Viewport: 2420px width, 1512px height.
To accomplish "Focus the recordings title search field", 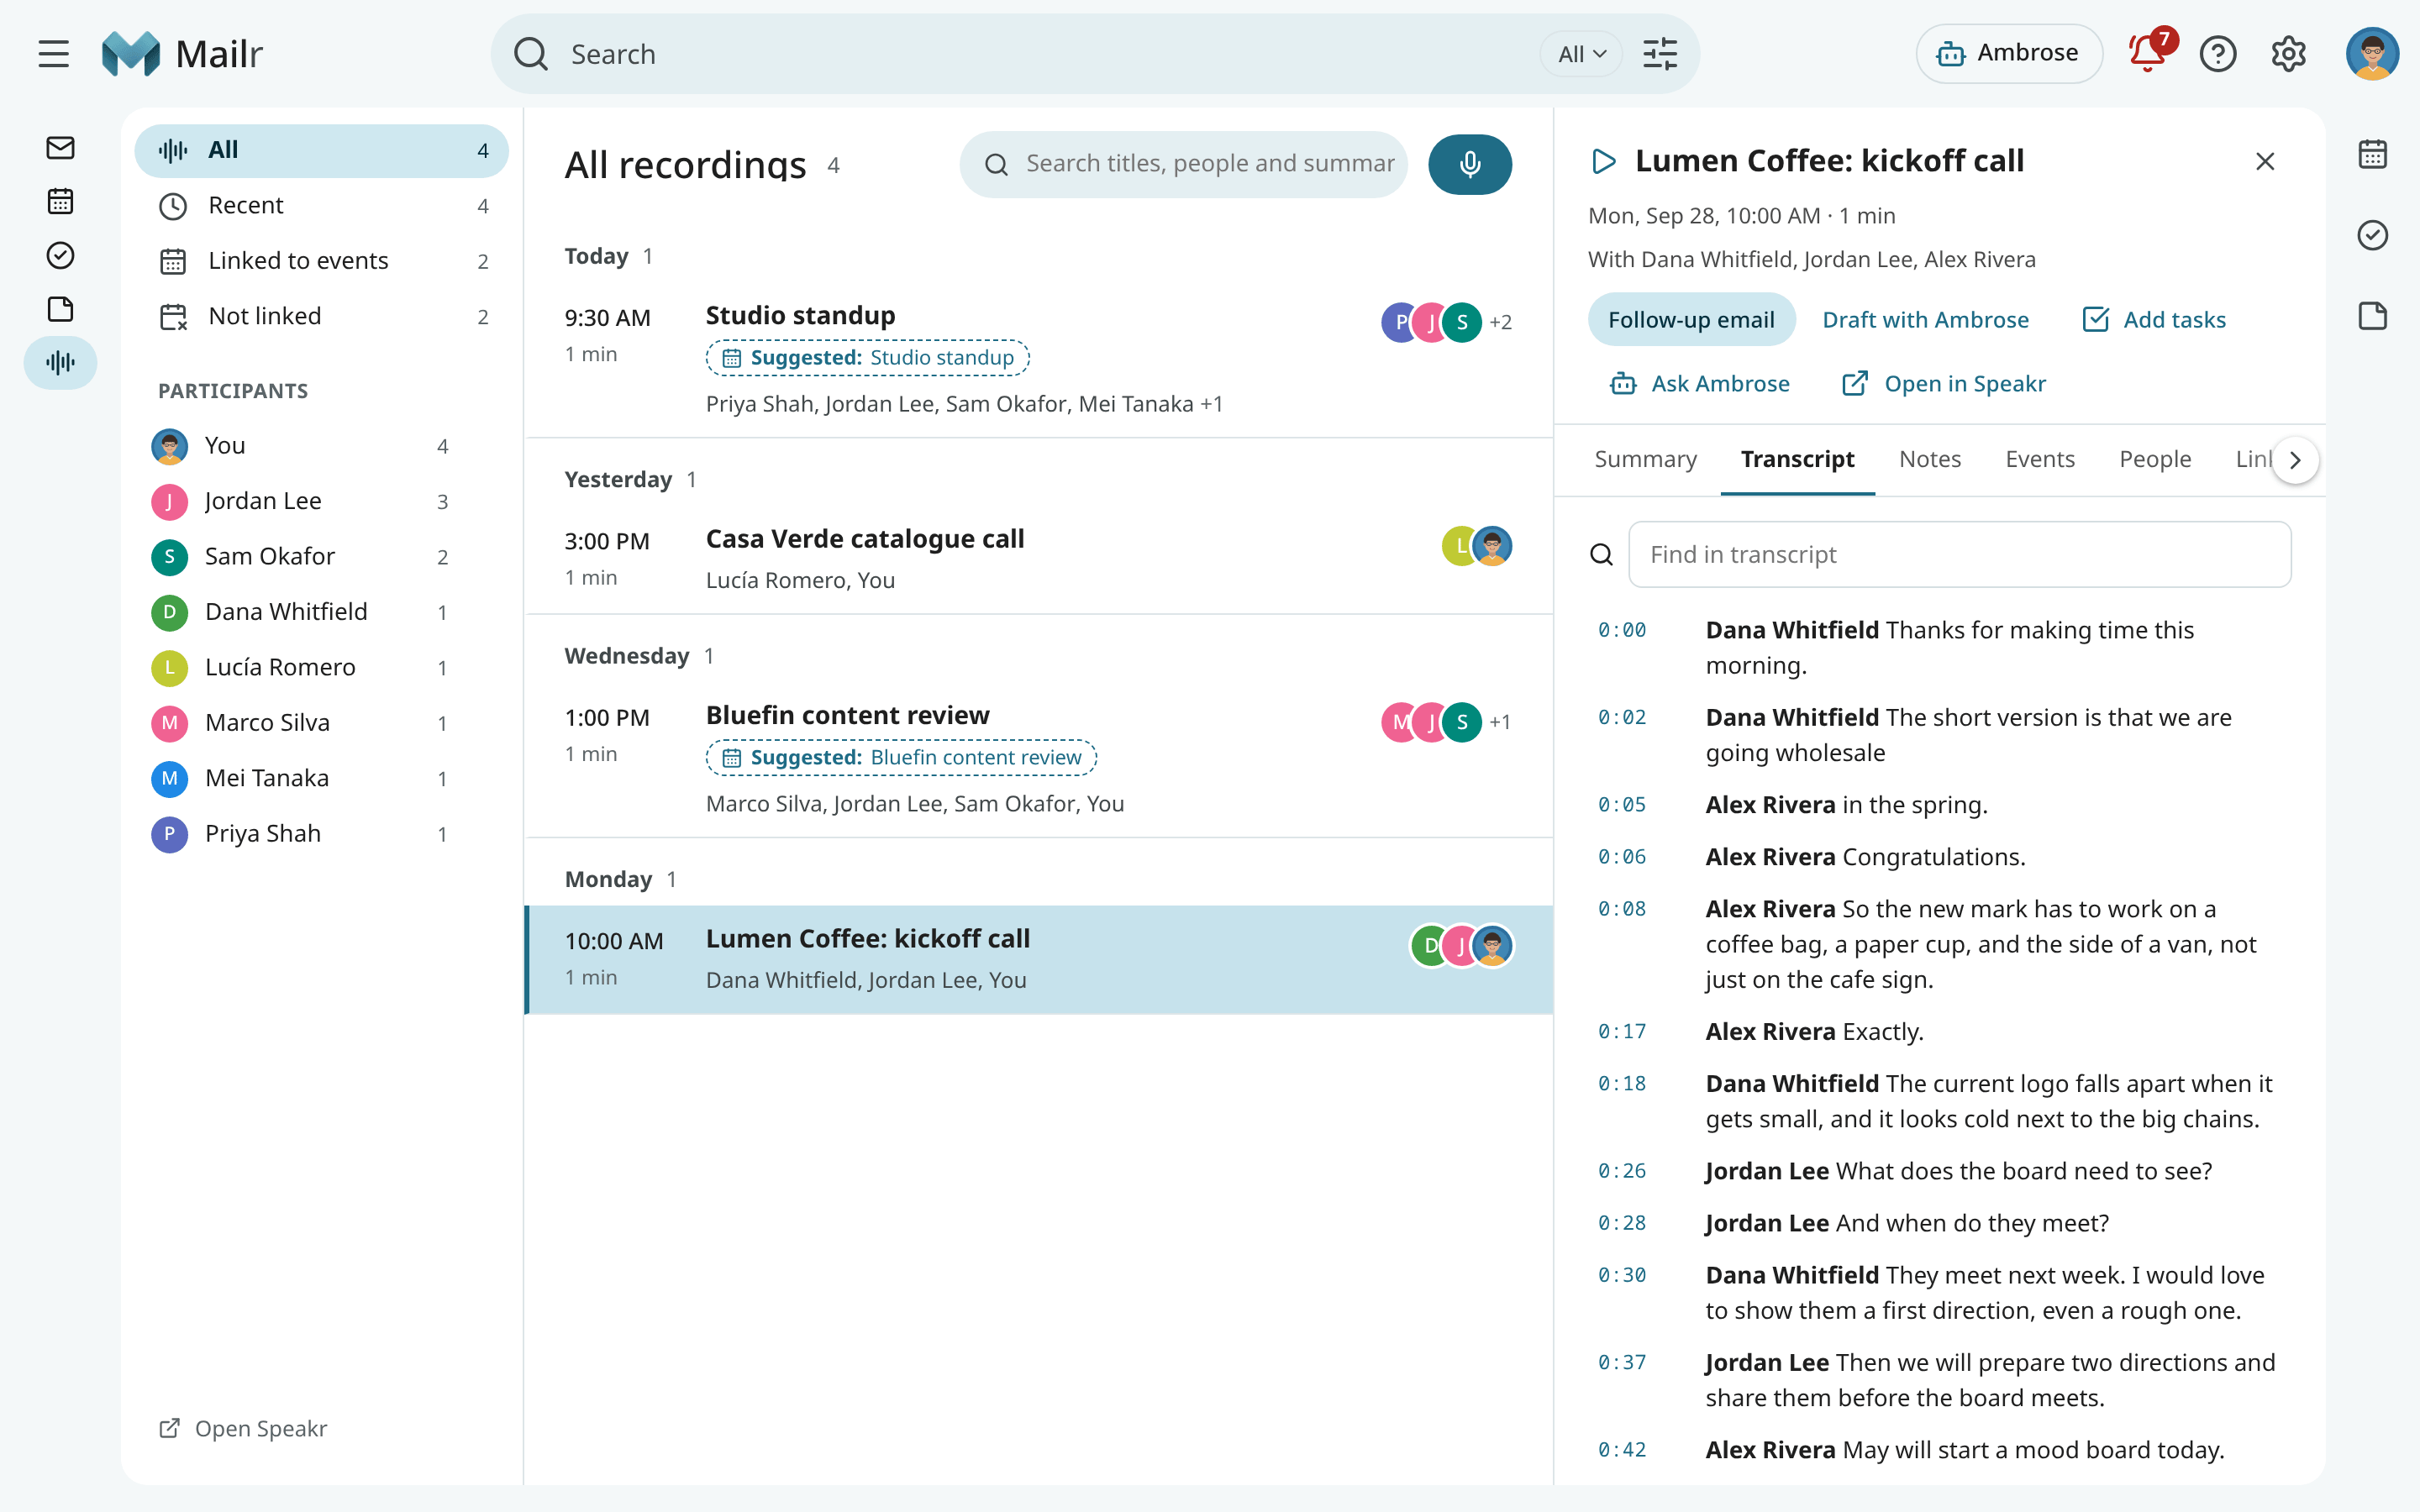I will point(1184,164).
